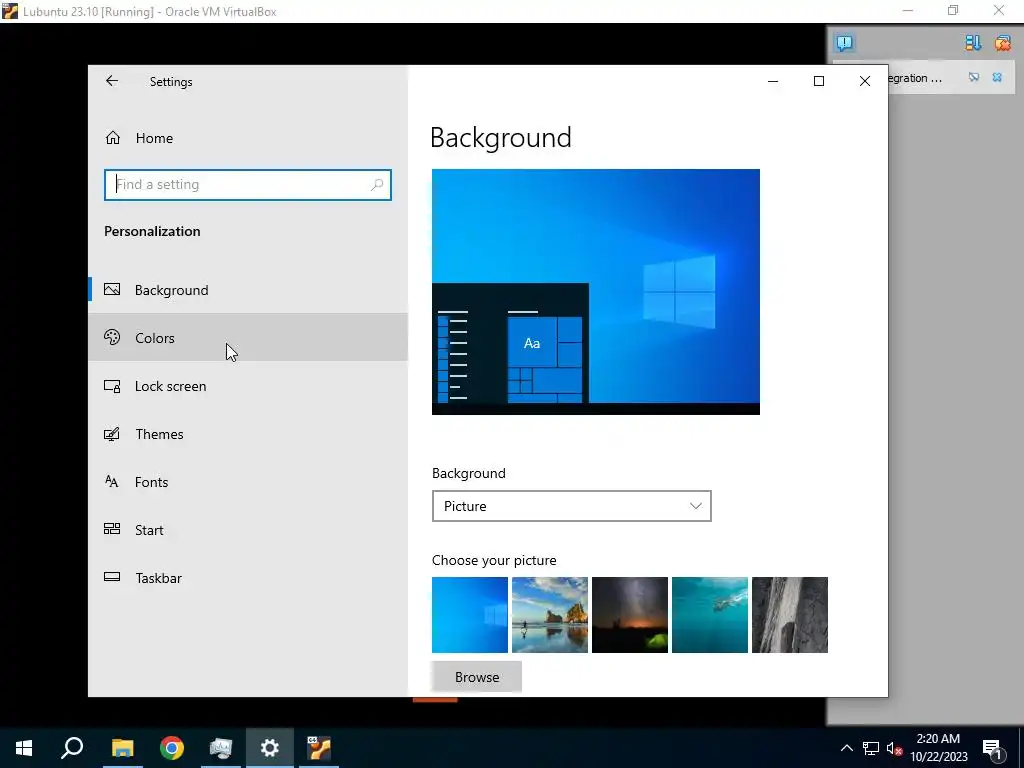
Task: Click the Settings gear on taskbar
Action: (x=270, y=748)
